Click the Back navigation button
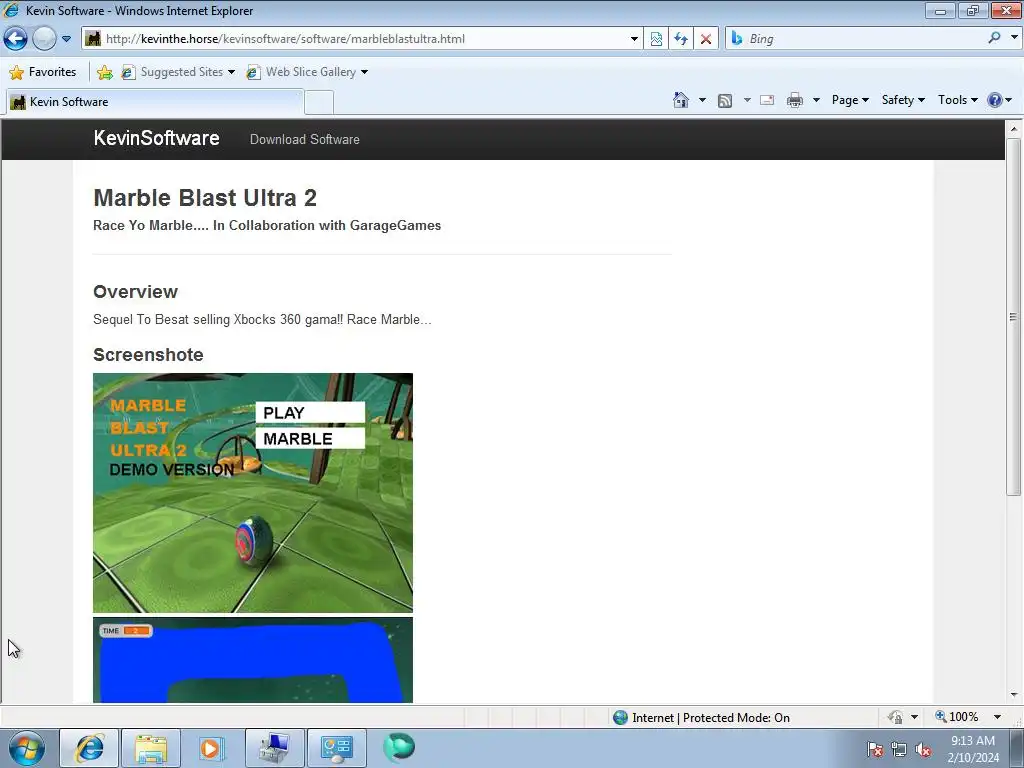1024x768 pixels. [x=16, y=39]
